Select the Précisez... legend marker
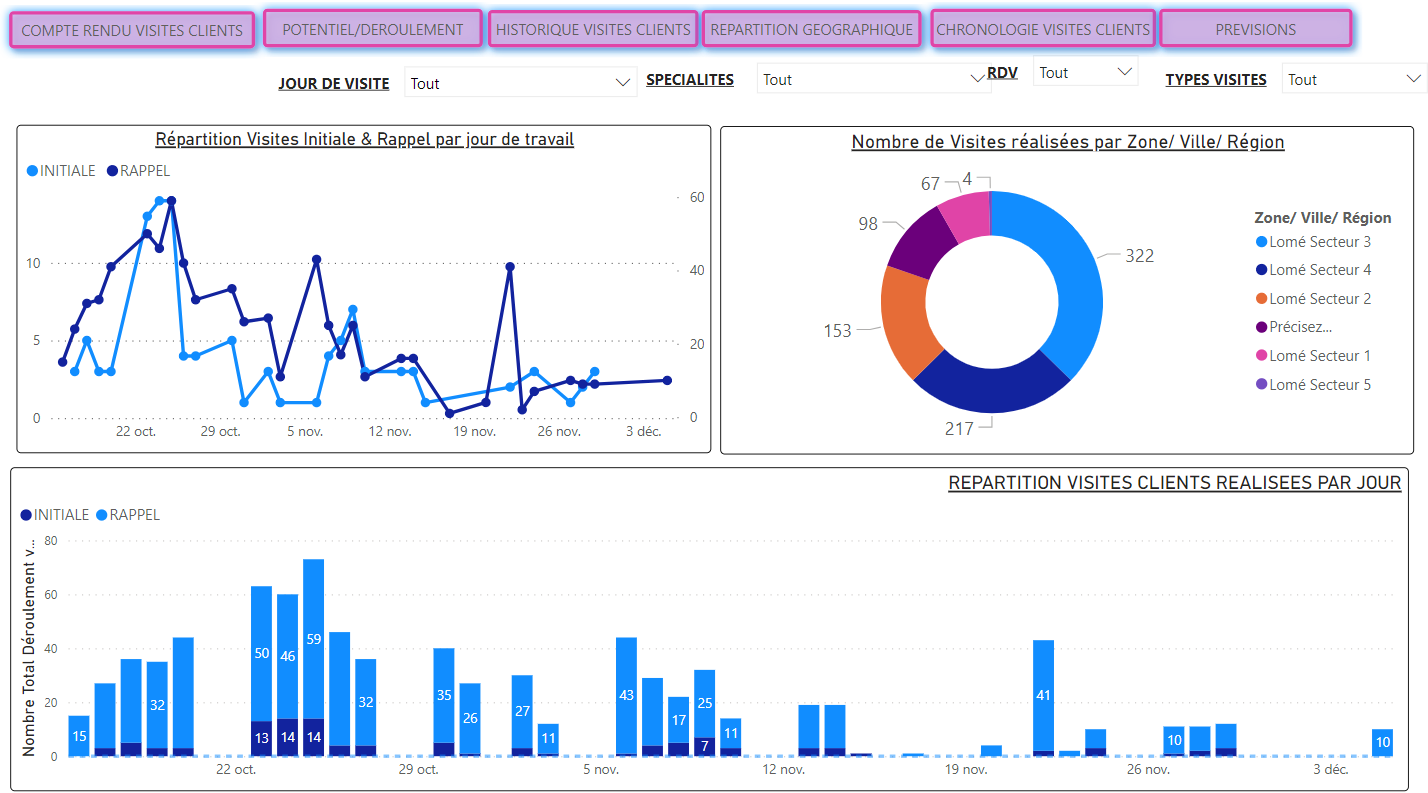The width and height of the screenshot is (1428, 793). (1261, 327)
